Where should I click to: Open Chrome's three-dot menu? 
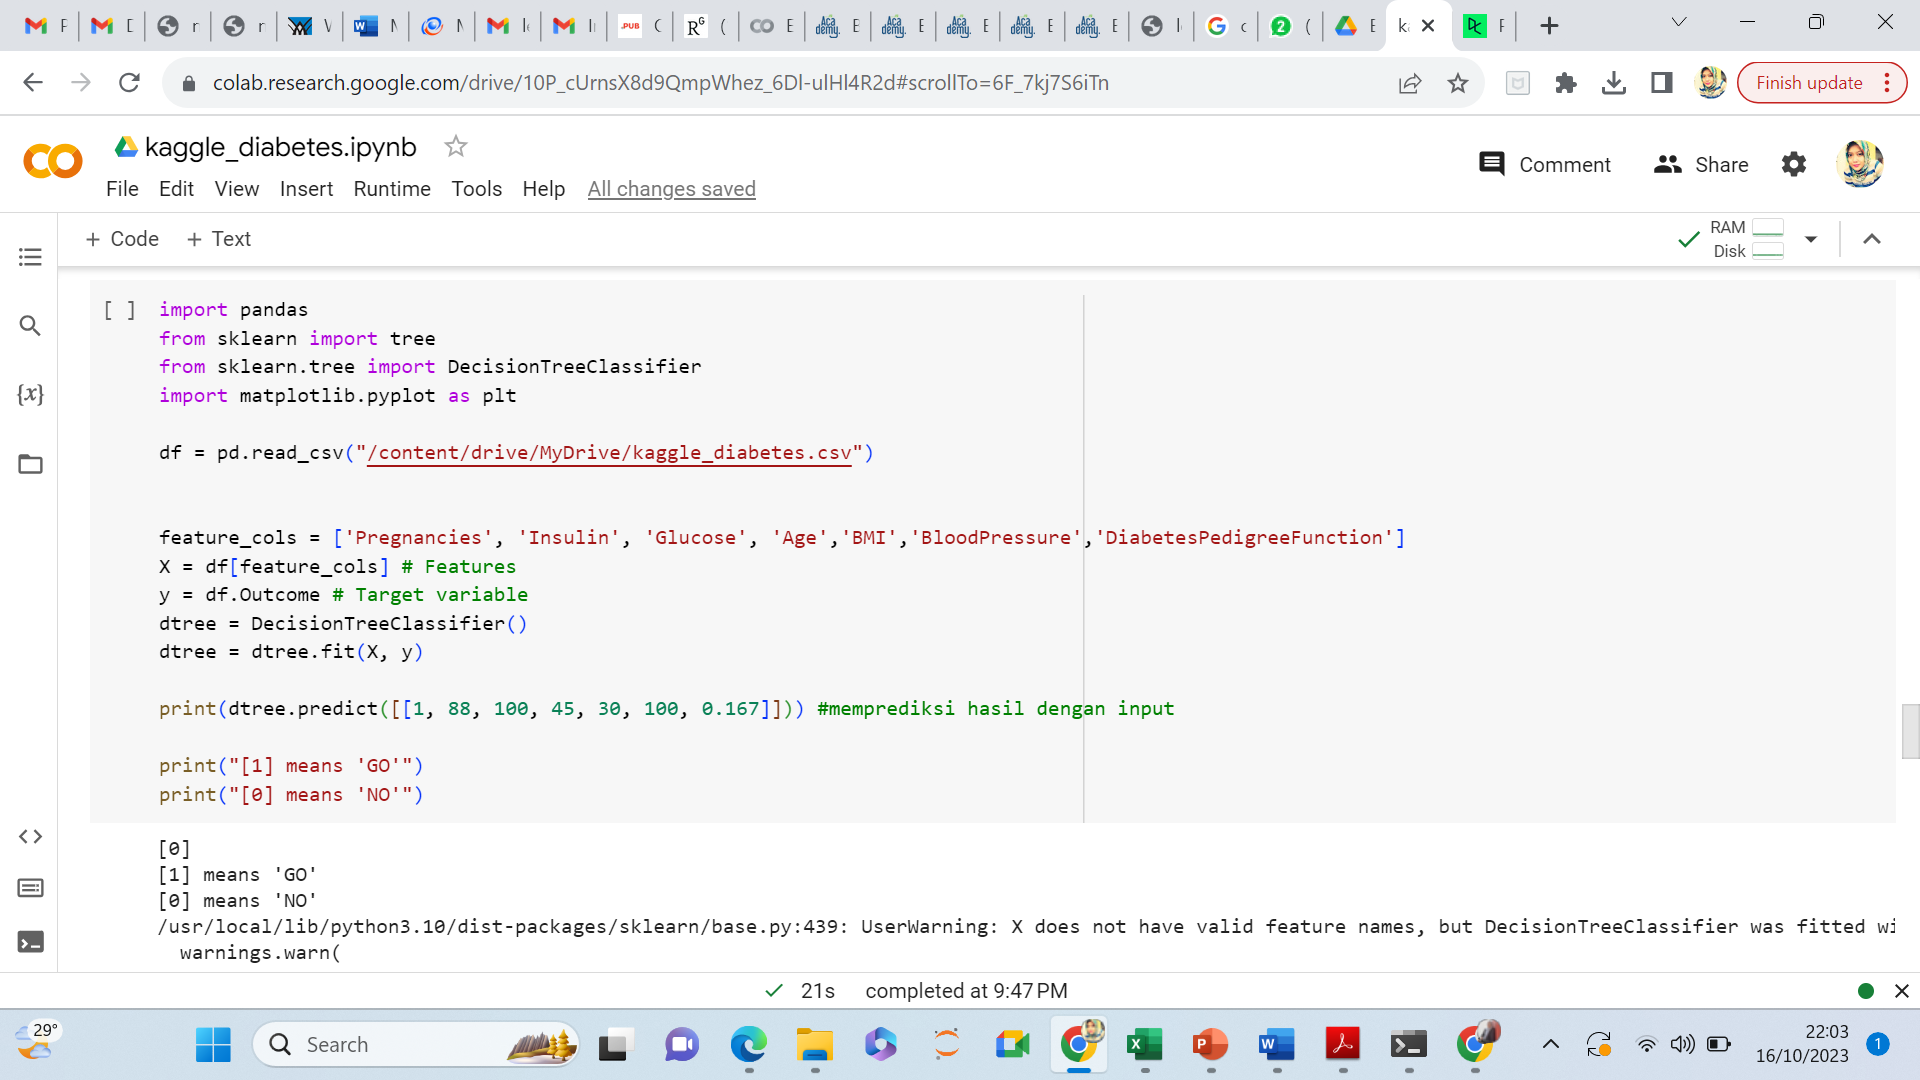1887,83
